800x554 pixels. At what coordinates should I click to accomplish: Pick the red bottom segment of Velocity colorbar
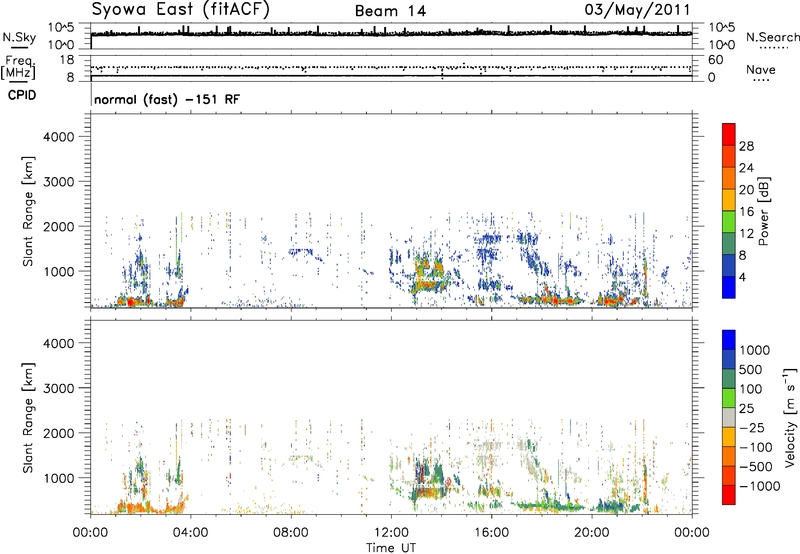pos(729,495)
